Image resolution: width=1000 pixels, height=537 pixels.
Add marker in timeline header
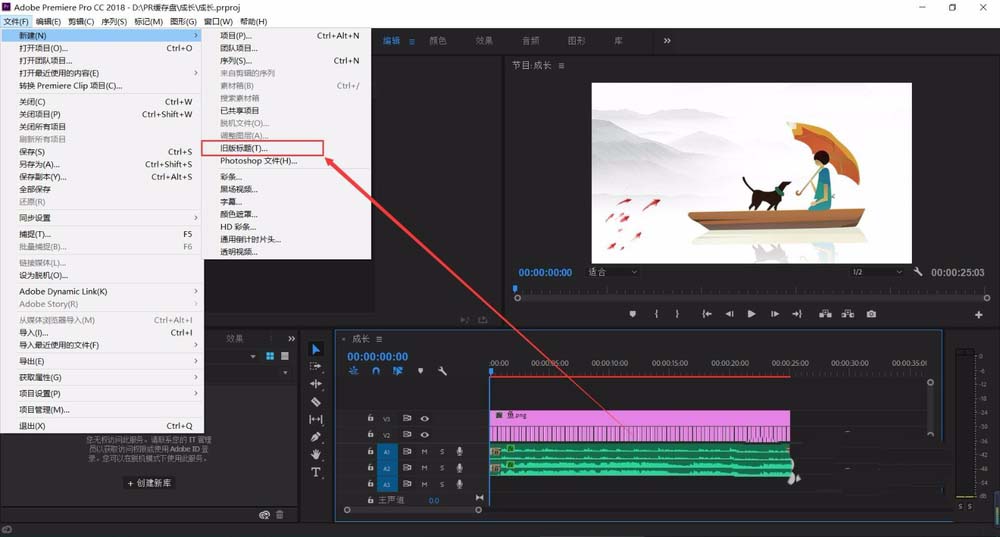point(420,371)
